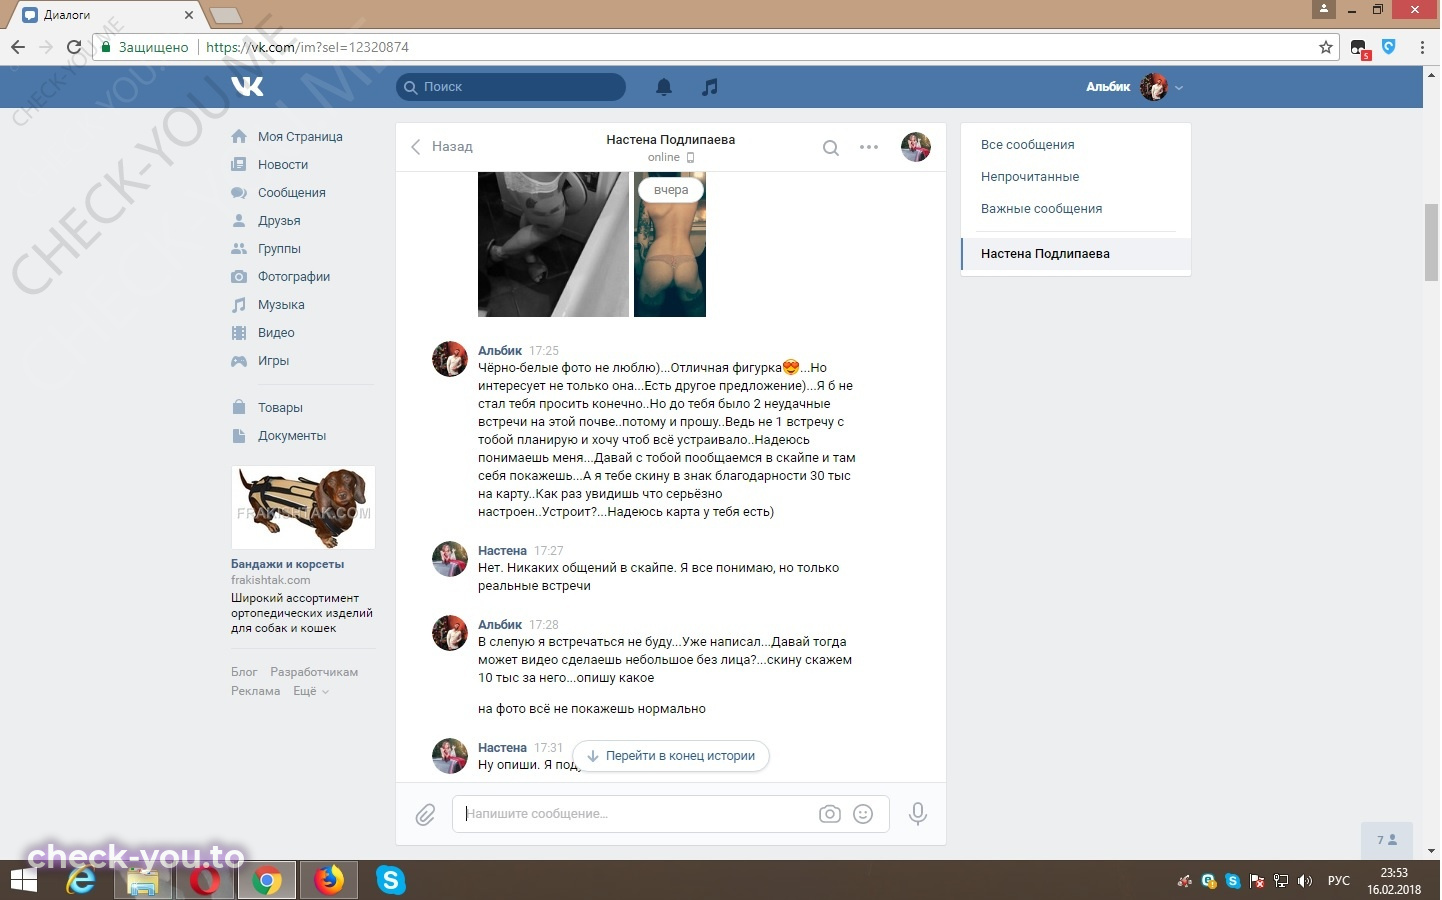The width and height of the screenshot is (1442, 900).
Task: Click the camera photo attach icon
Action: tap(830, 814)
